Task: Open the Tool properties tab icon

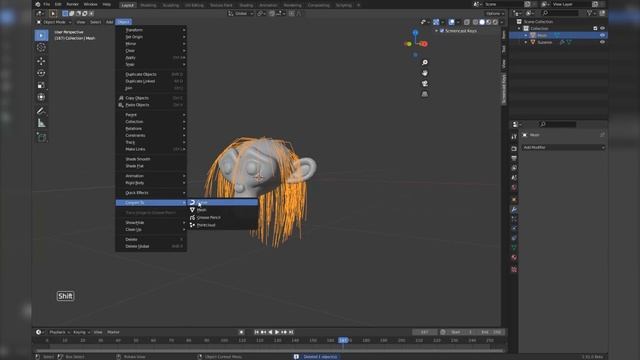Action: point(514,136)
